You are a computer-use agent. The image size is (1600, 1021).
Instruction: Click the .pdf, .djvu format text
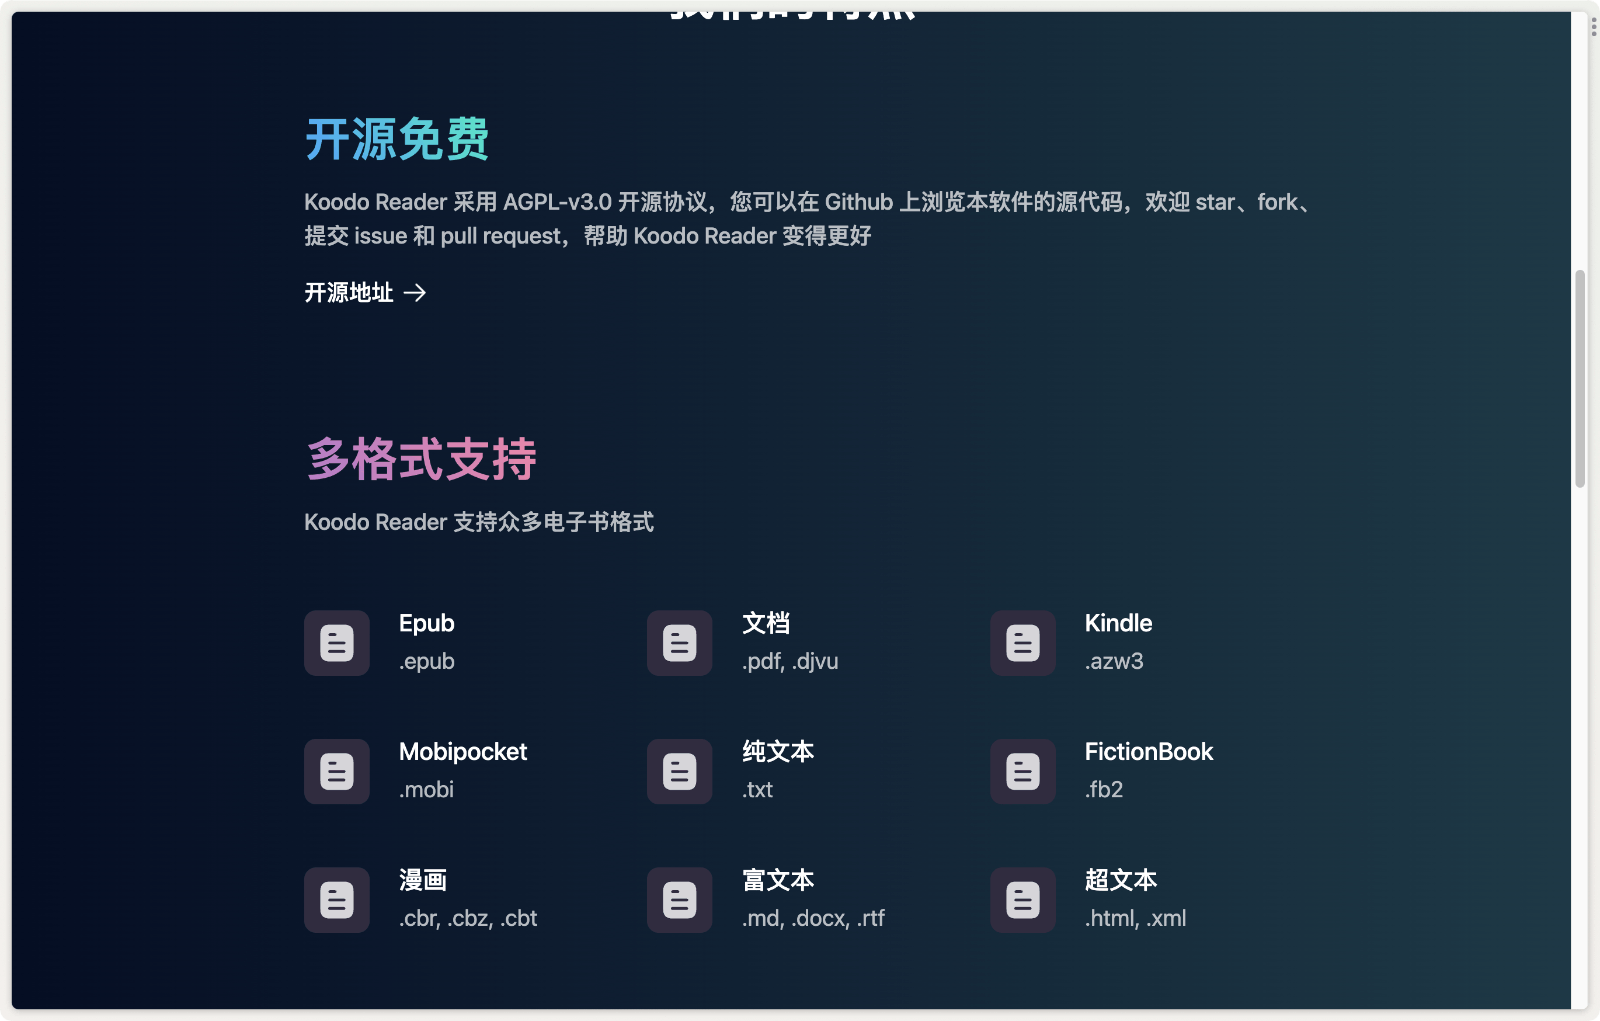tap(789, 661)
